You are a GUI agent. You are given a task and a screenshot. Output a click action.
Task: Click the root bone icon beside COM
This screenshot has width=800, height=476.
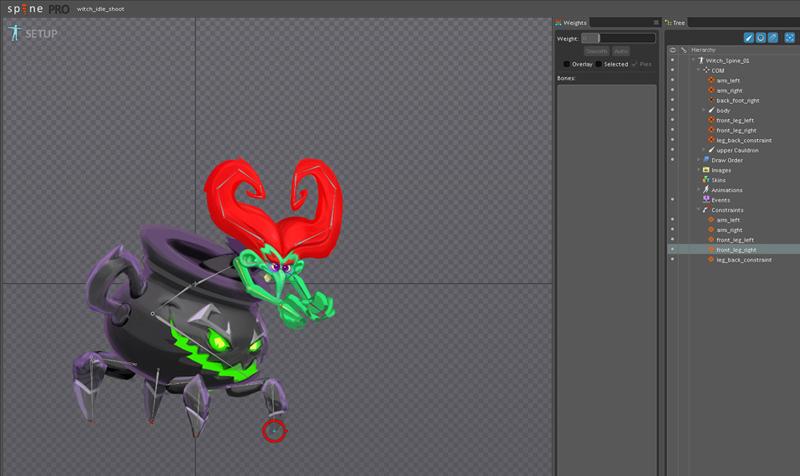pos(707,70)
